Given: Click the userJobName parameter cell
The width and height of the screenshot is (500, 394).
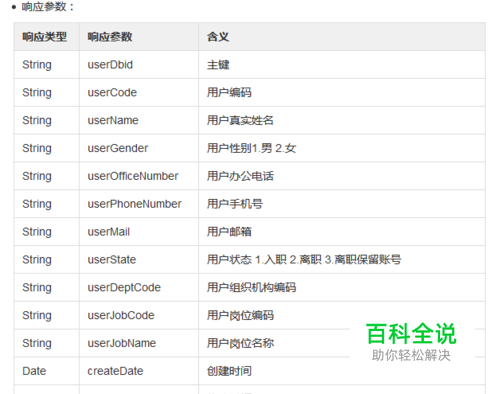Looking at the screenshot, I should (139, 343).
